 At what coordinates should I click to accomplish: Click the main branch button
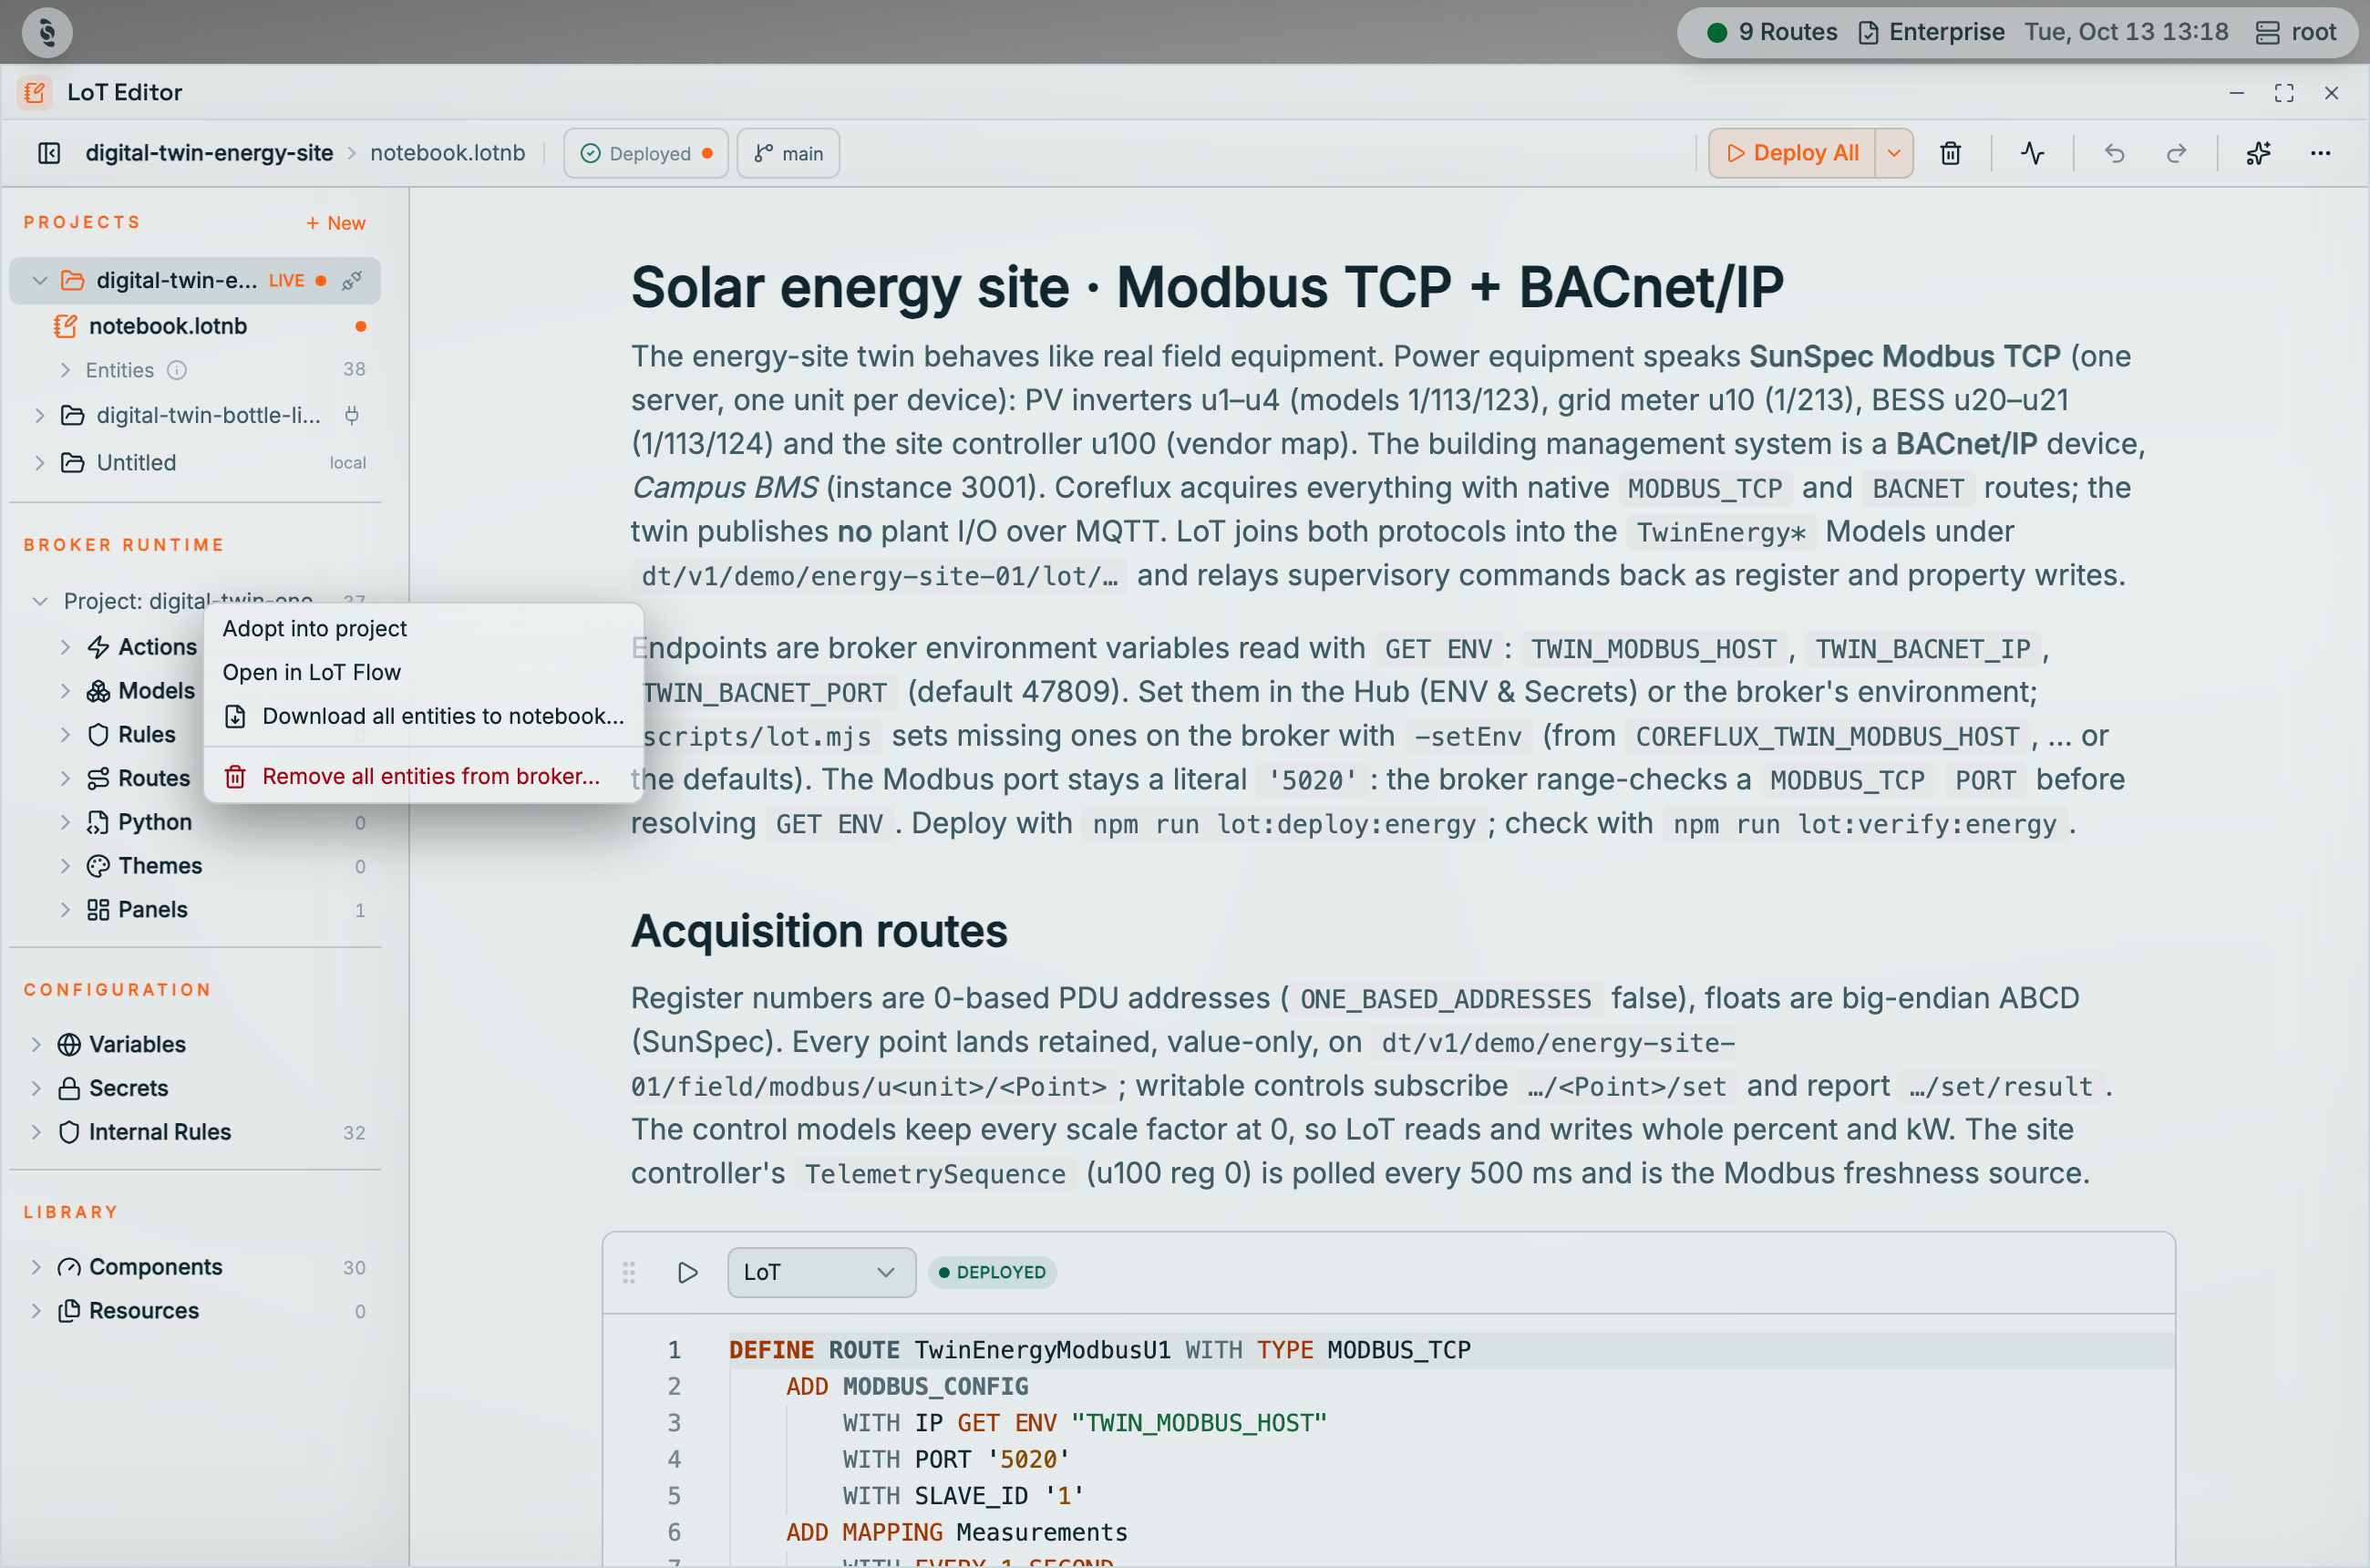788,153
